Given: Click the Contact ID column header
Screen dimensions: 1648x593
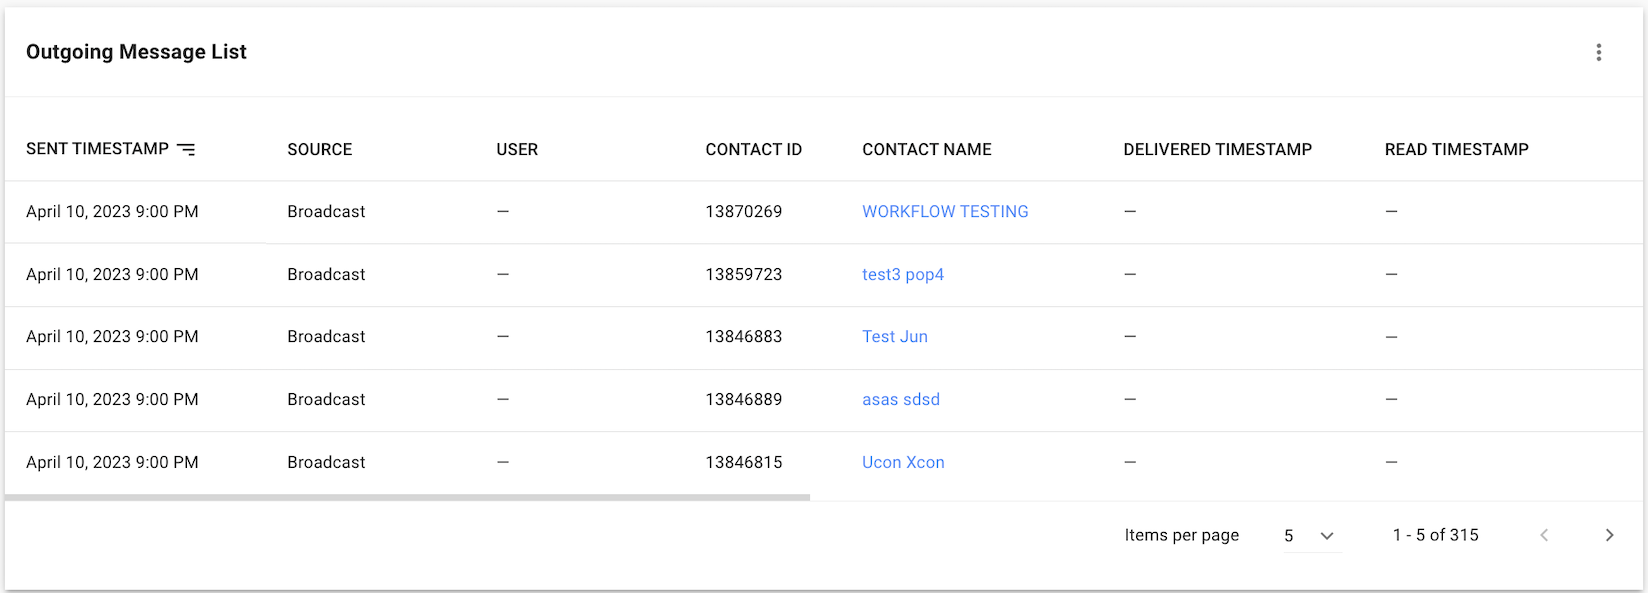Looking at the screenshot, I should [753, 150].
